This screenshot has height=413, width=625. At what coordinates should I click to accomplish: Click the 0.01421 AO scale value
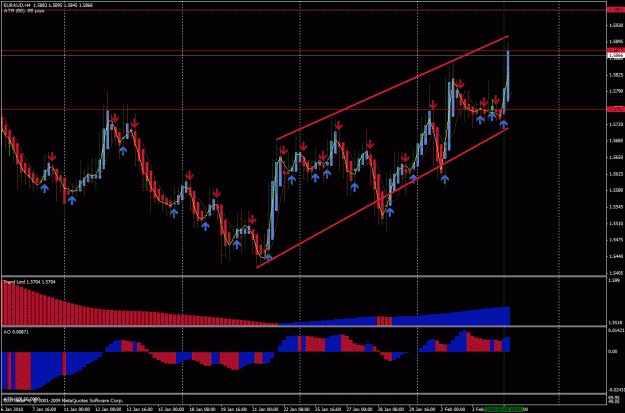pos(616,330)
